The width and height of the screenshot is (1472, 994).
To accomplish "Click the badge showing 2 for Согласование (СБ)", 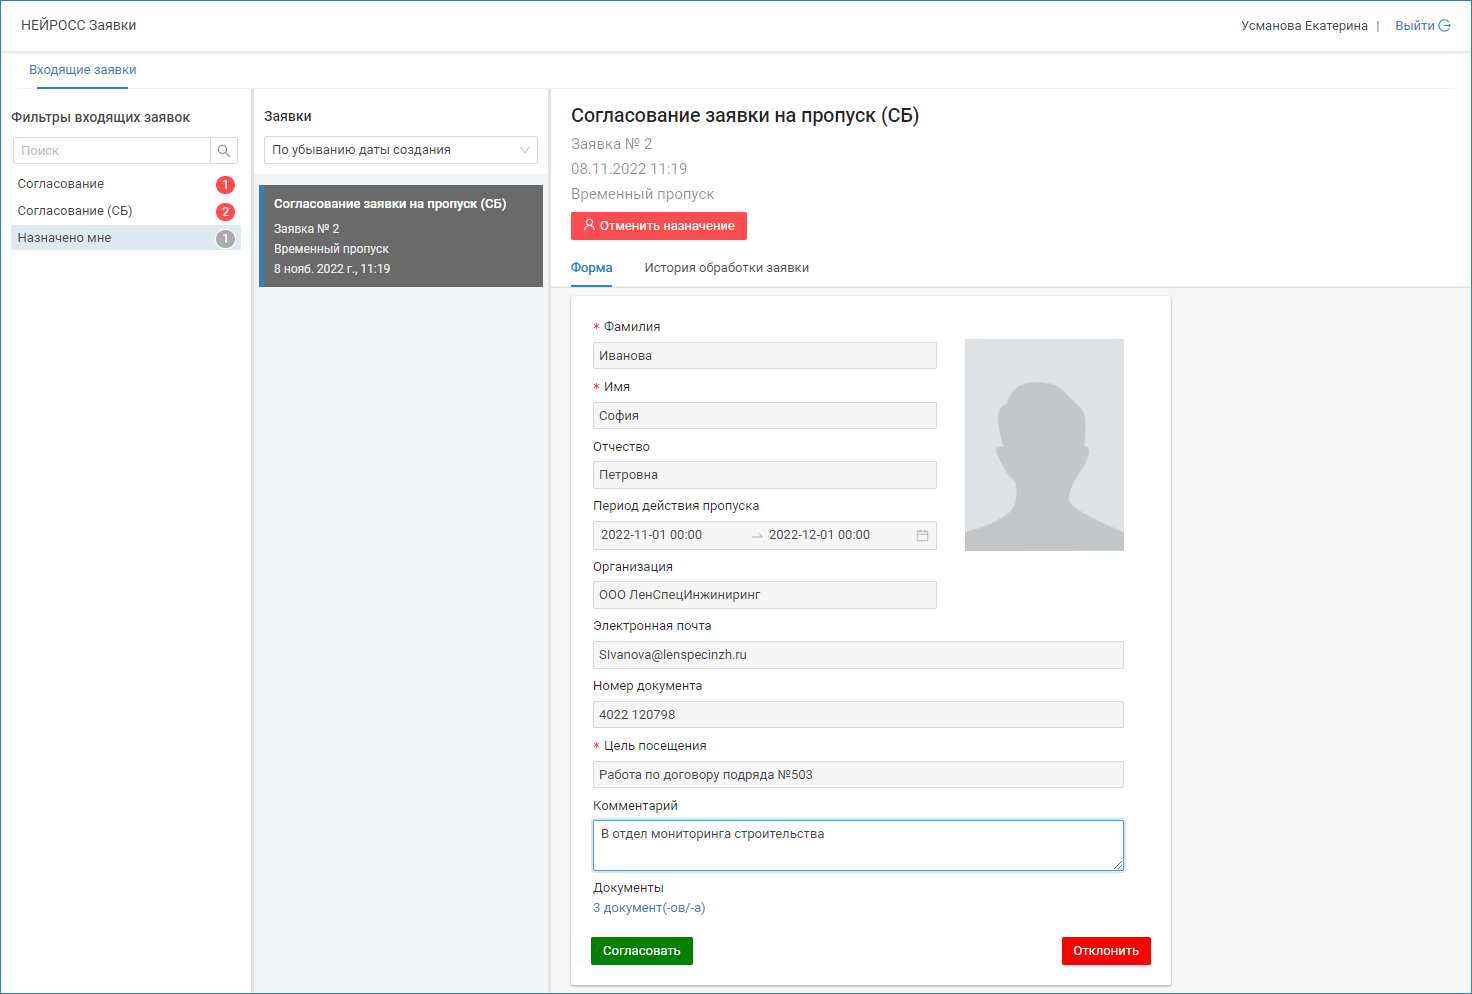I will pyautogui.click(x=225, y=212).
